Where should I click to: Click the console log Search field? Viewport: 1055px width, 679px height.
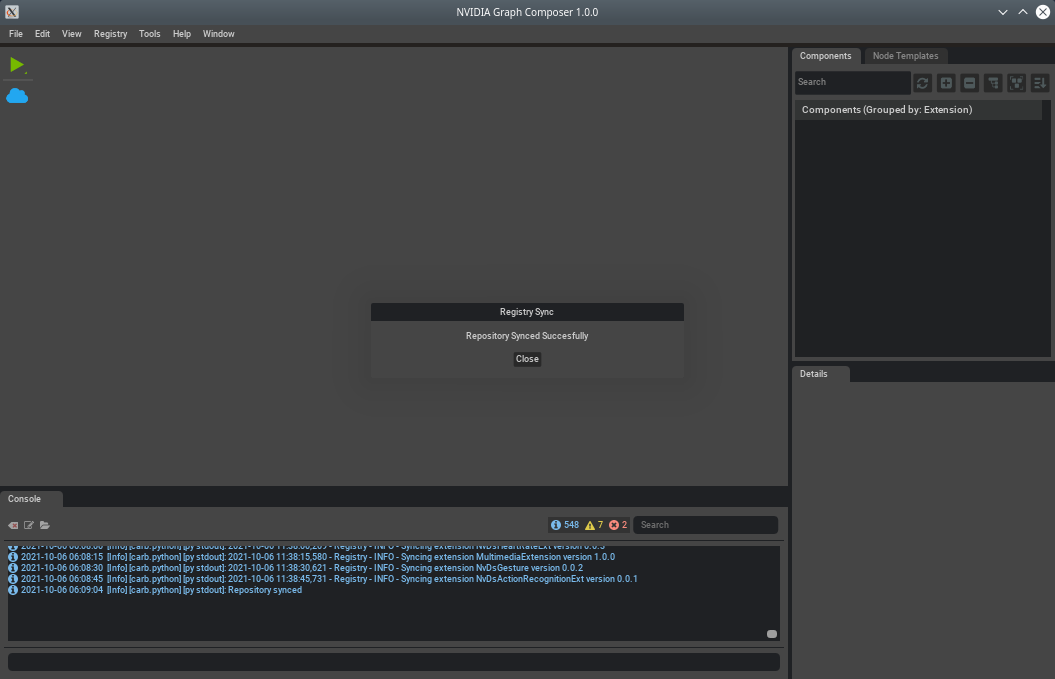(x=705, y=525)
